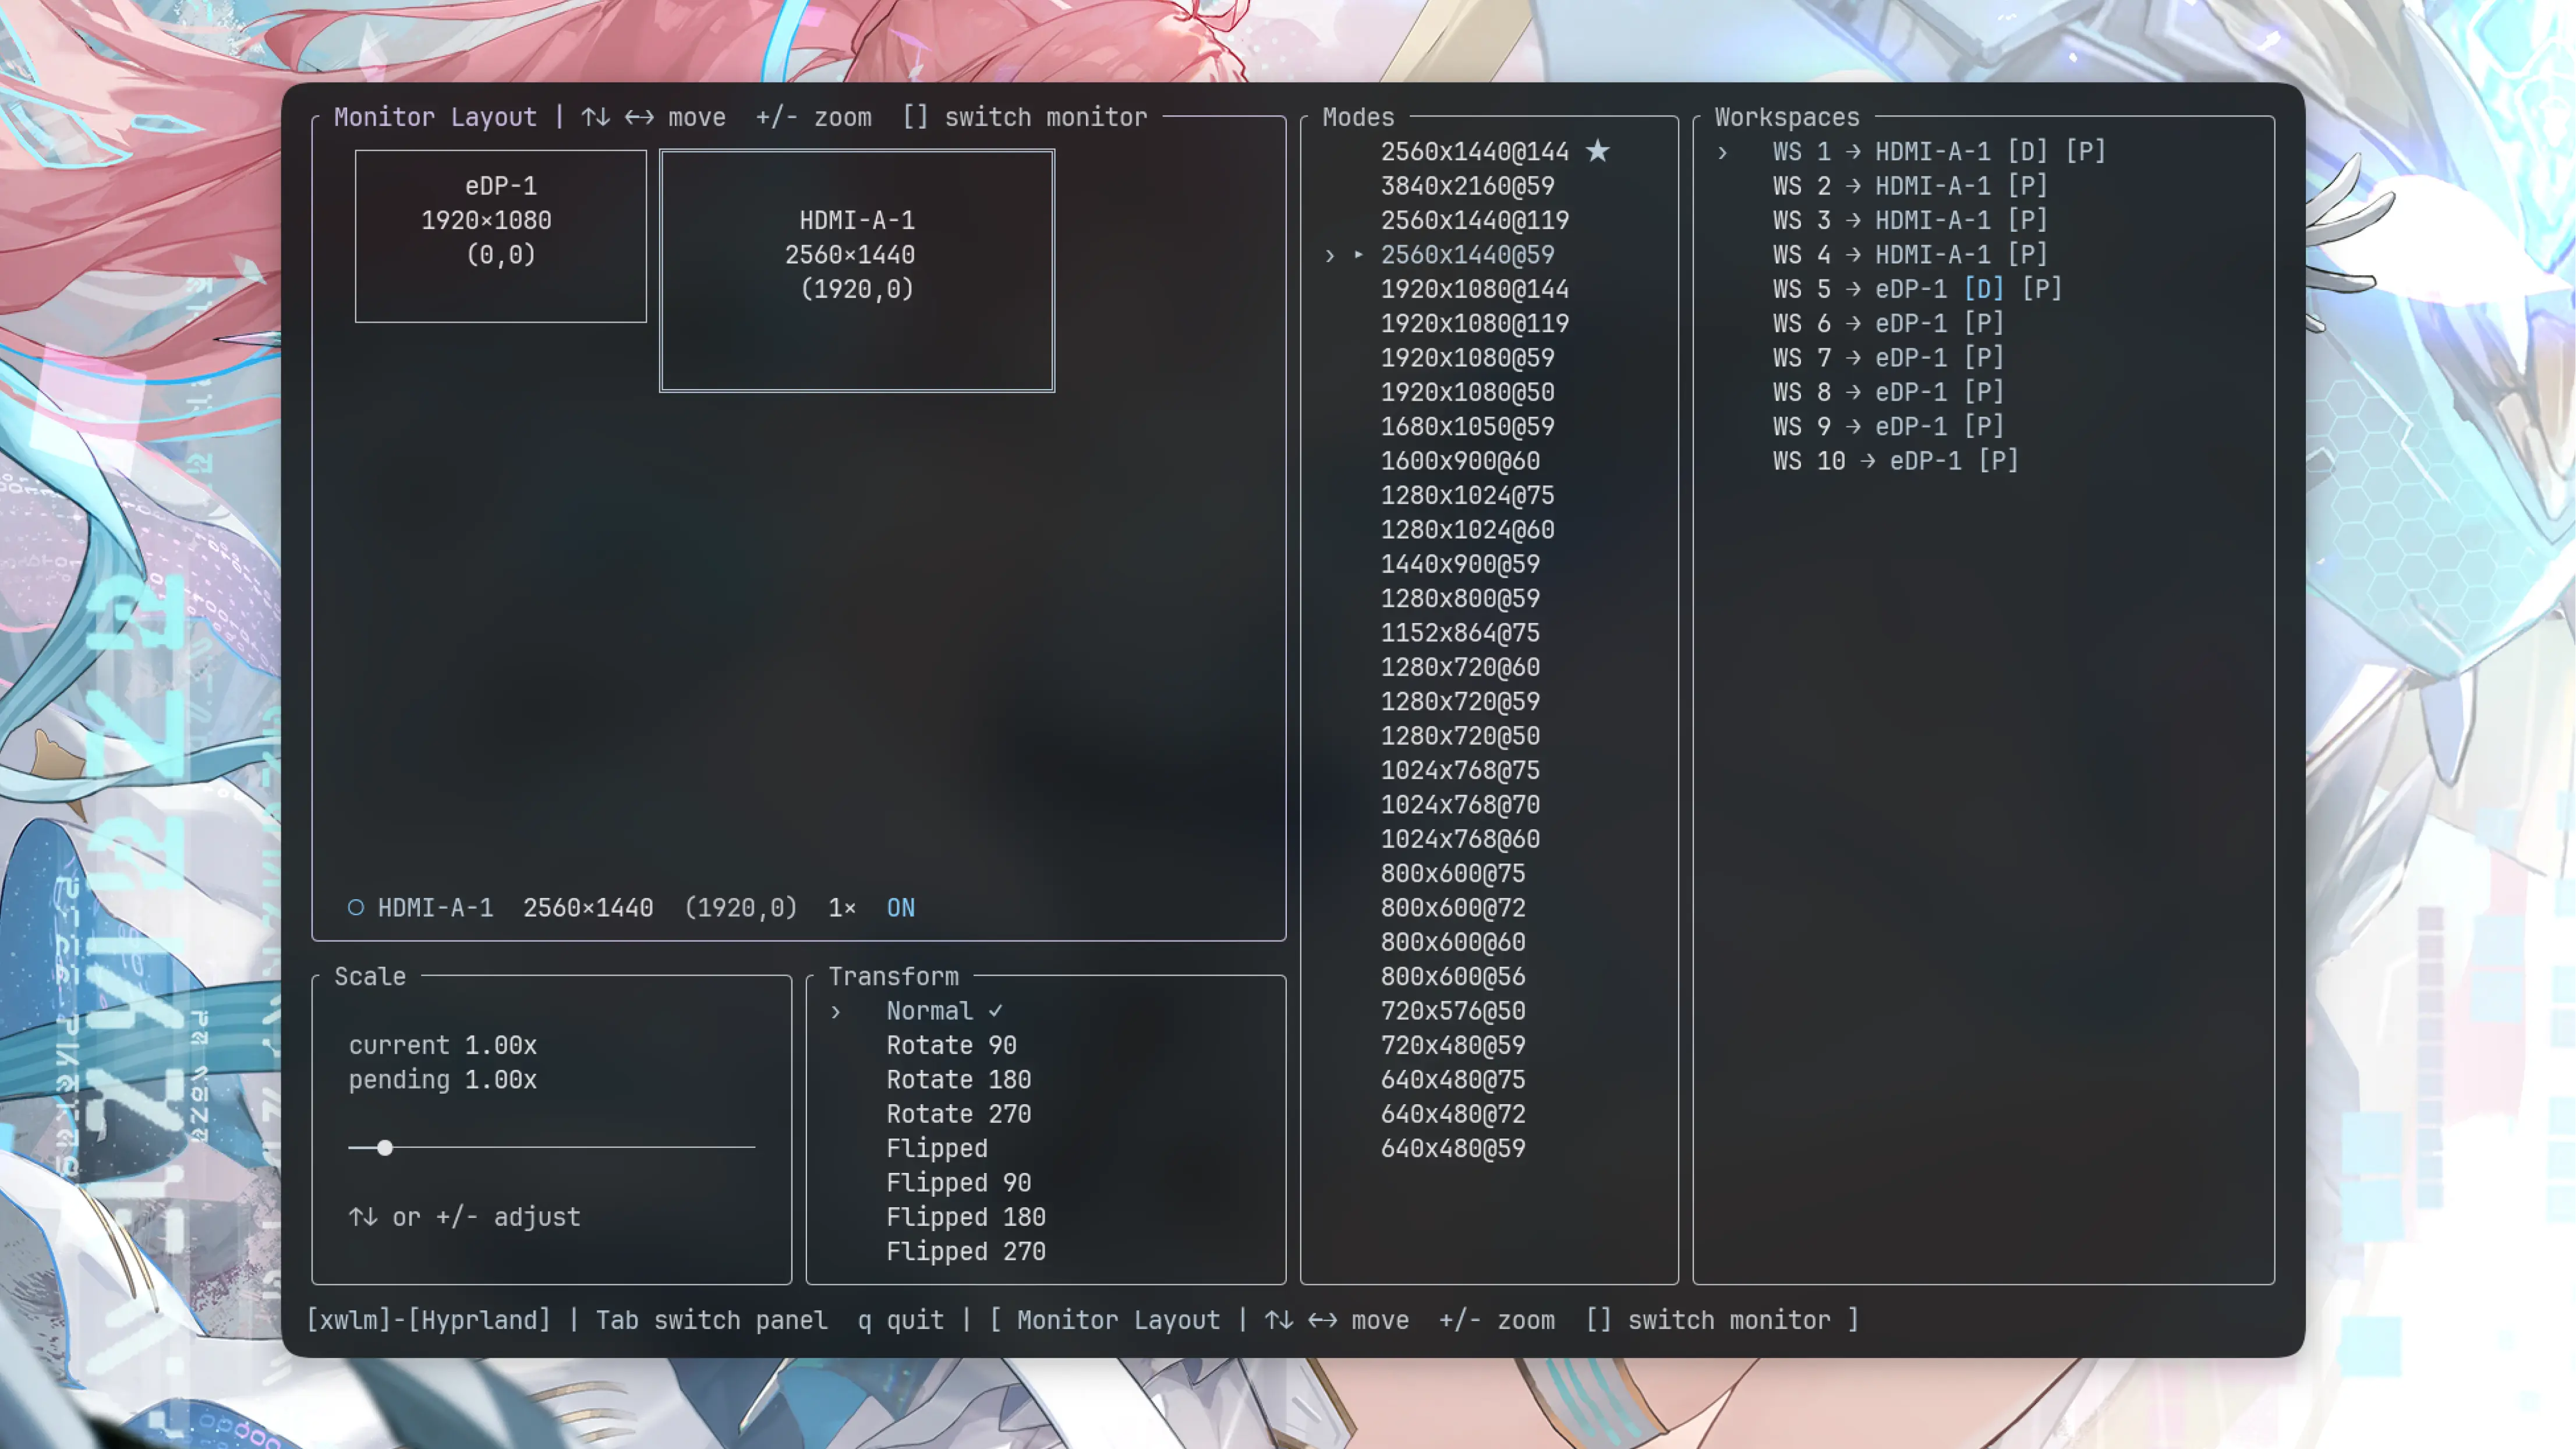Focus the Modes panel title

[1358, 117]
